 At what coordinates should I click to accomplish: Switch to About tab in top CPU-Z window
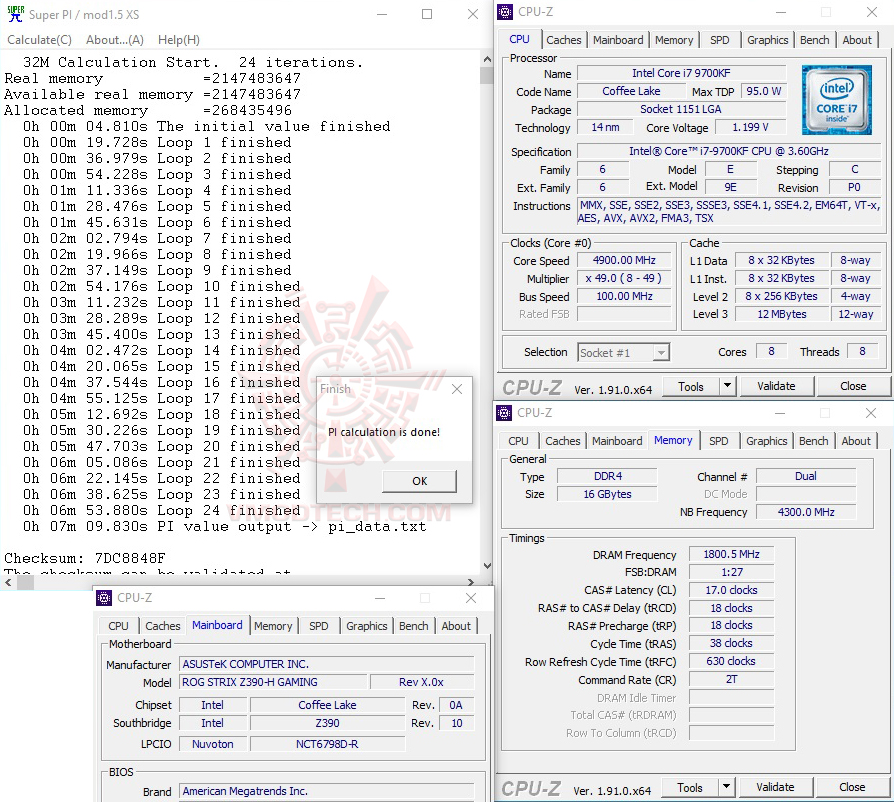coord(857,40)
